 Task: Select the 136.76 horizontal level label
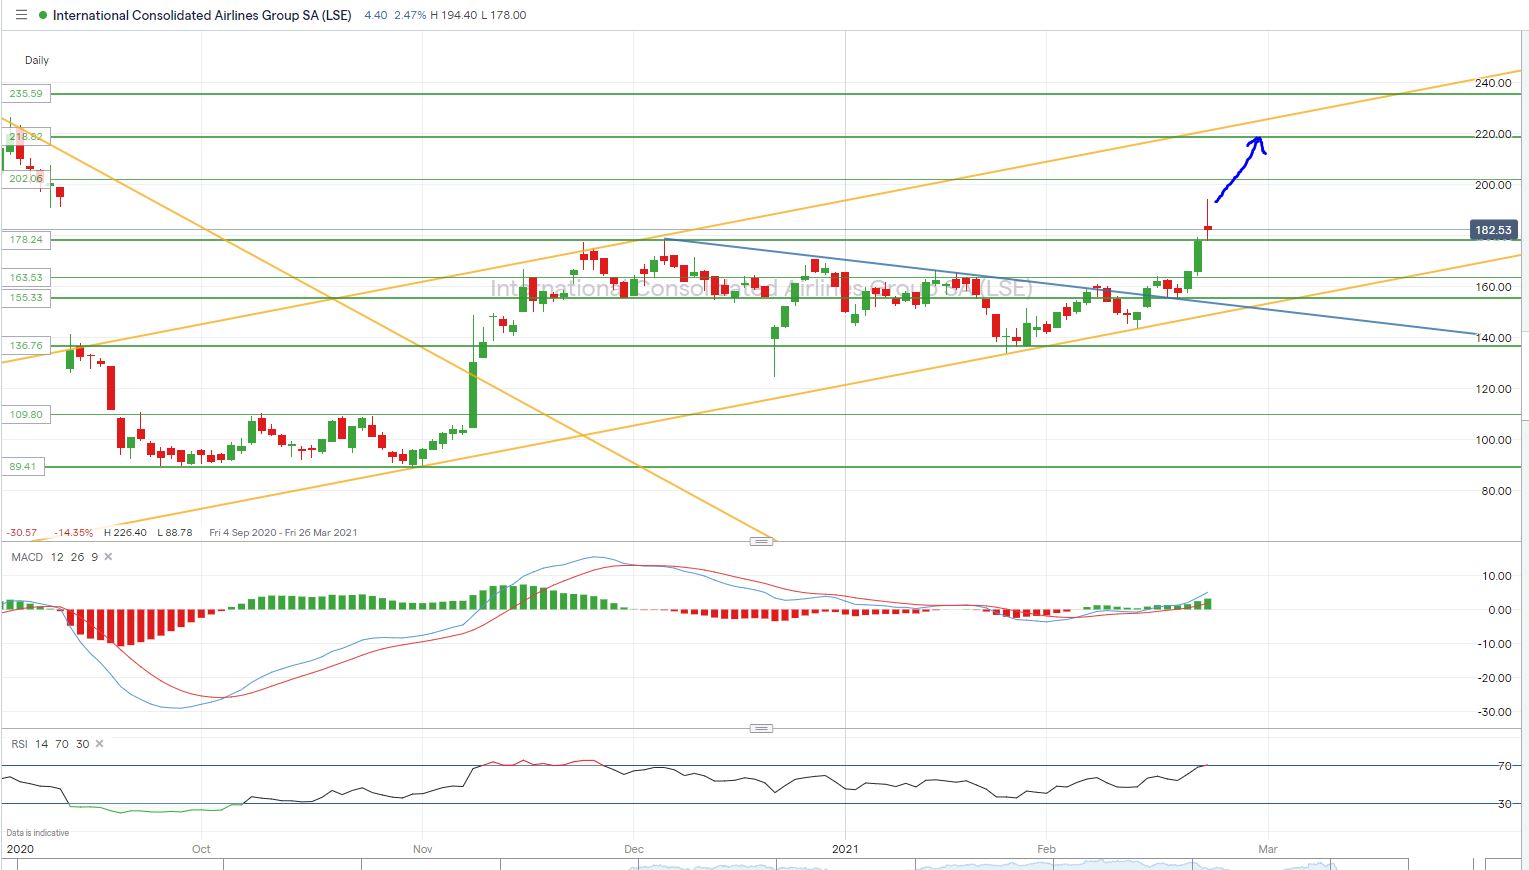pos(26,346)
